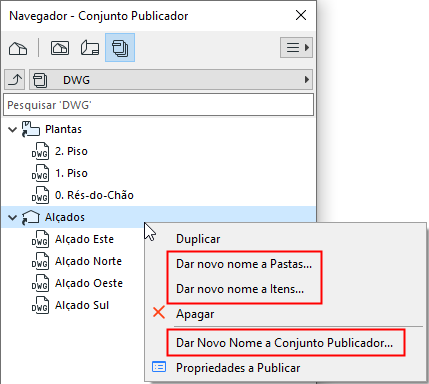The width and height of the screenshot is (429, 384).
Task: Go up one level with arrow button
Action: point(15,80)
